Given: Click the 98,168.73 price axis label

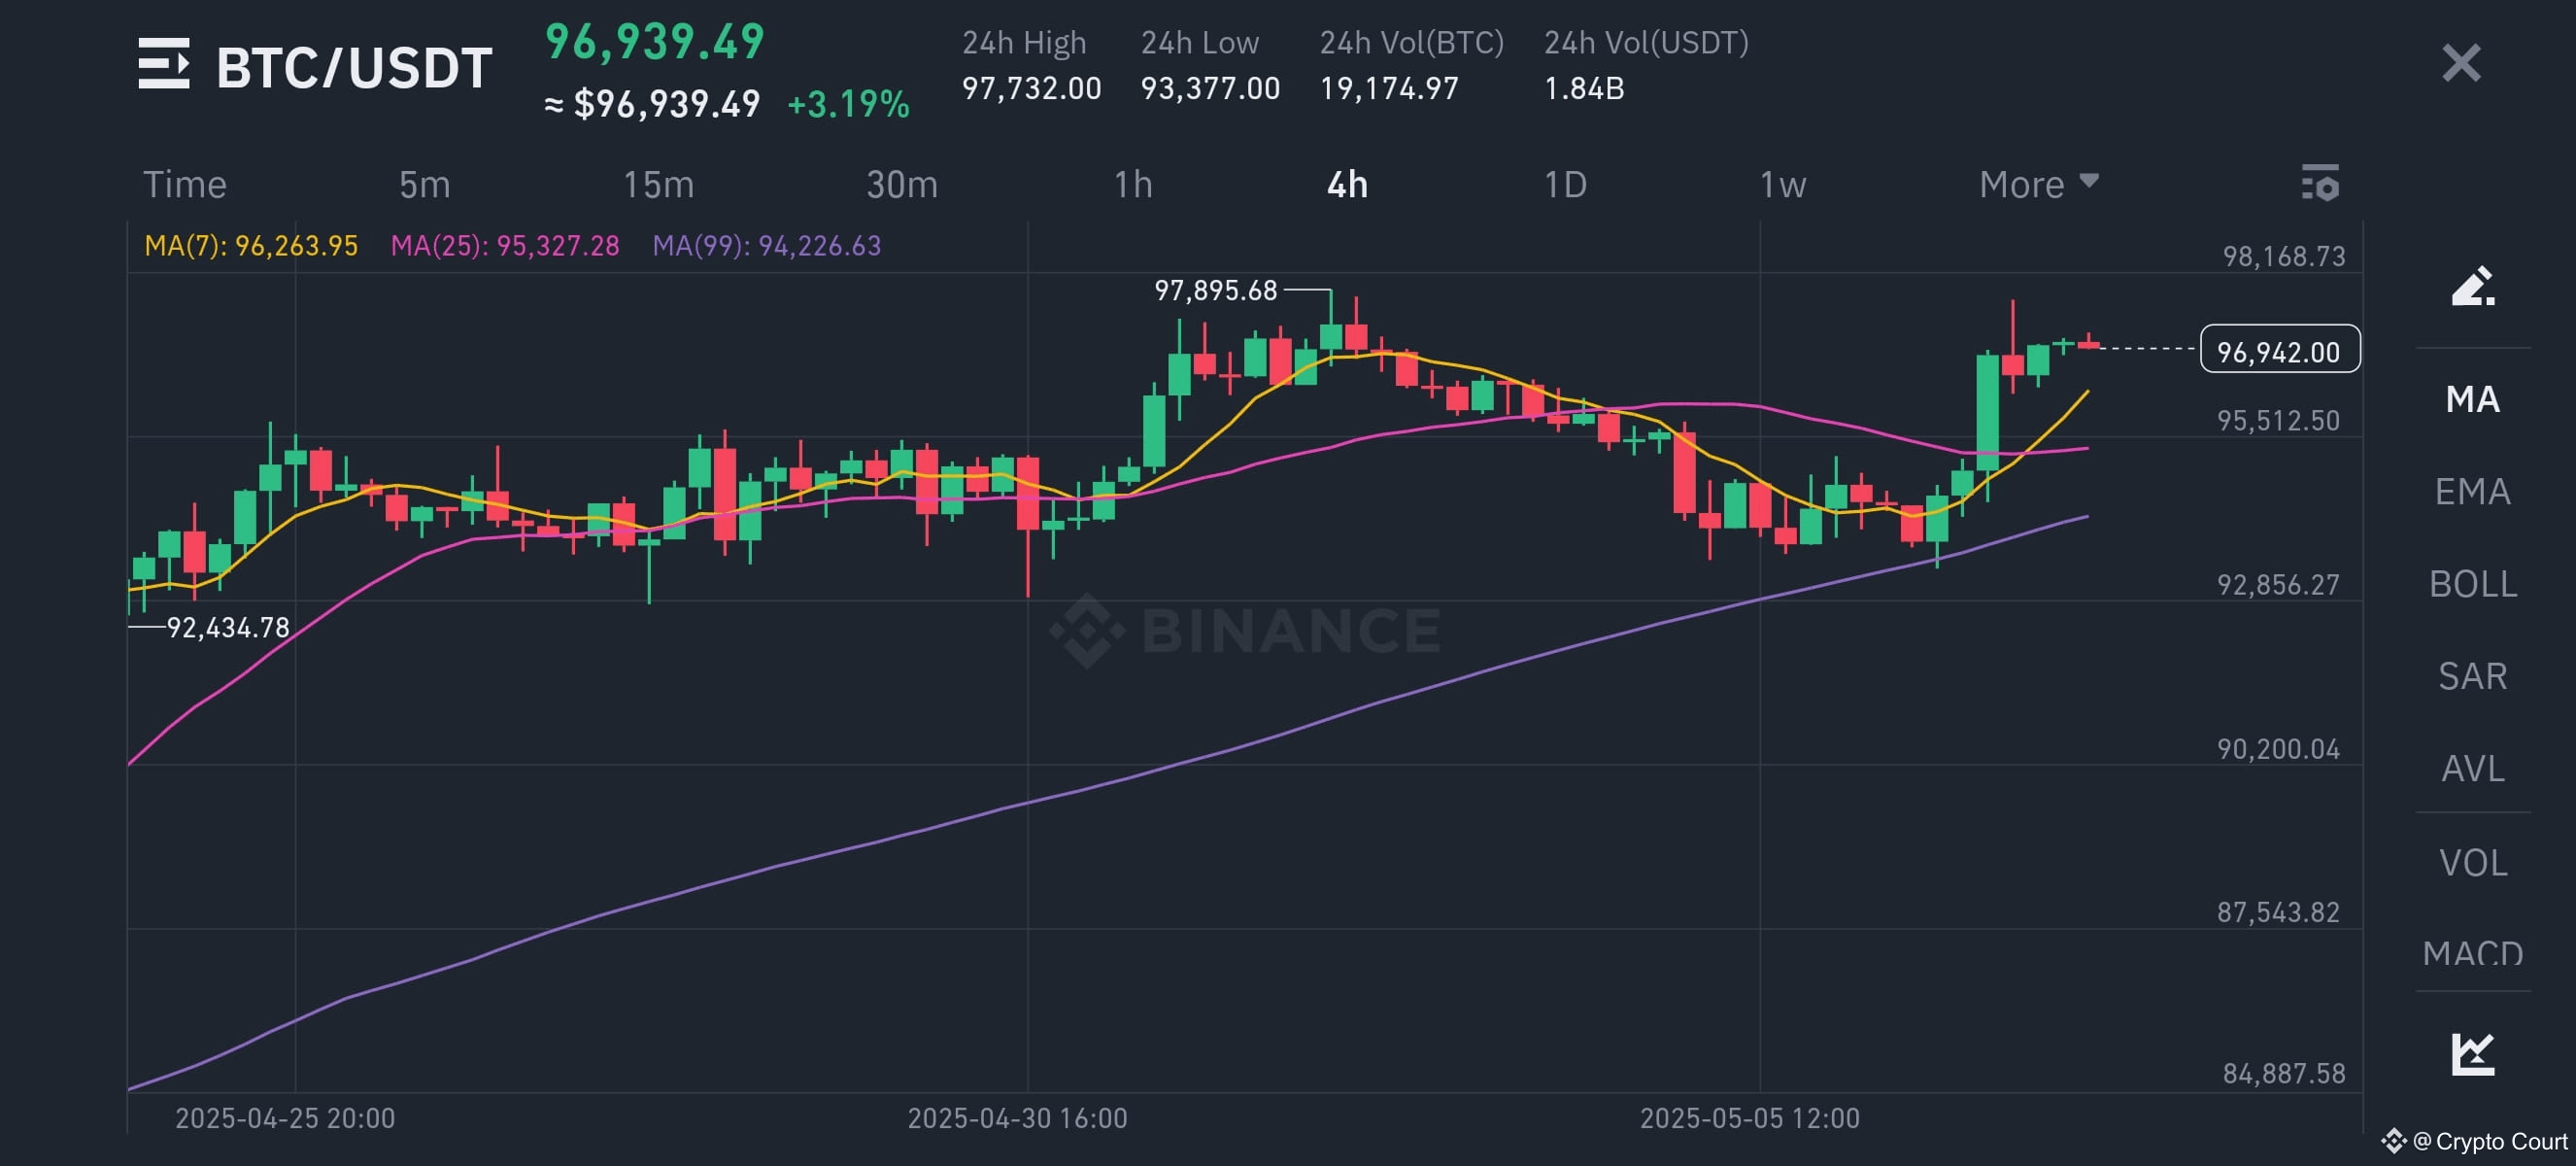Looking at the screenshot, I should pos(2283,257).
